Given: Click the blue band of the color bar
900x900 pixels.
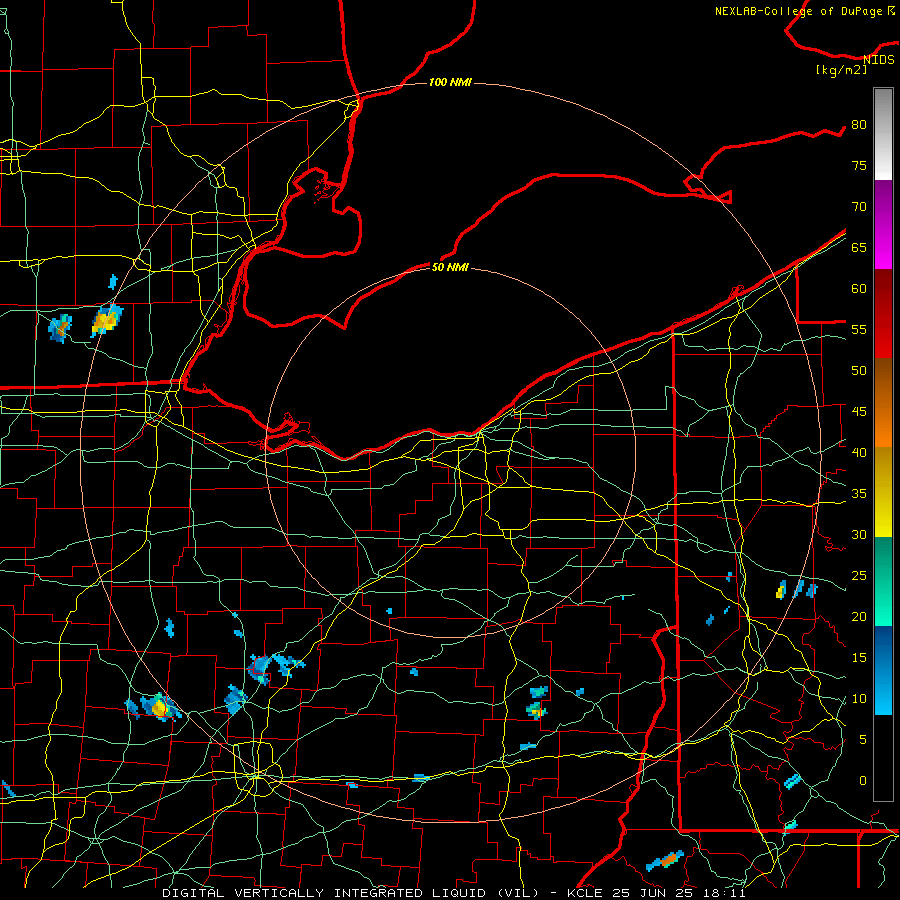Looking at the screenshot, I should coord(883,670).
